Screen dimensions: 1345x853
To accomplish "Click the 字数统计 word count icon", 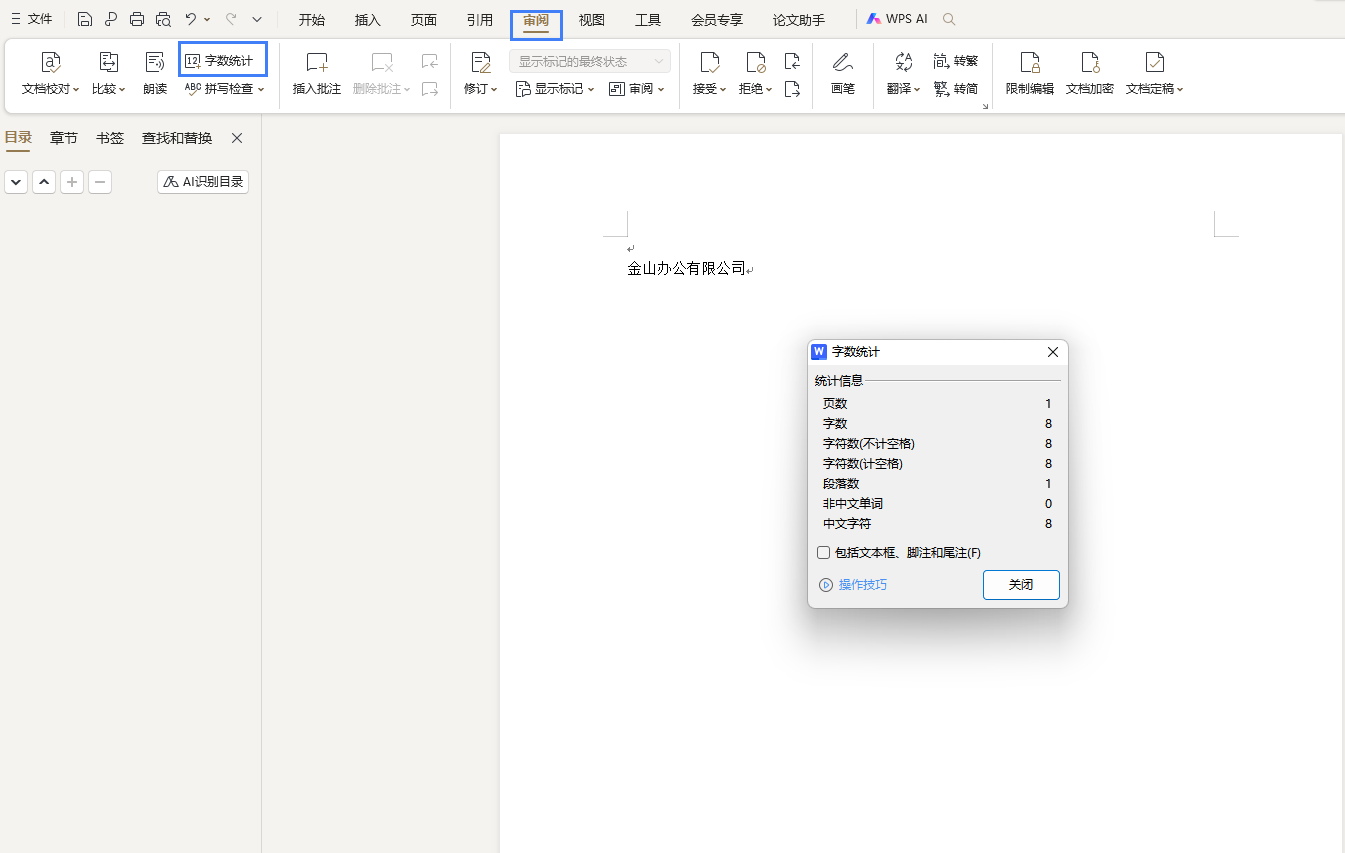I will point(194,61).
